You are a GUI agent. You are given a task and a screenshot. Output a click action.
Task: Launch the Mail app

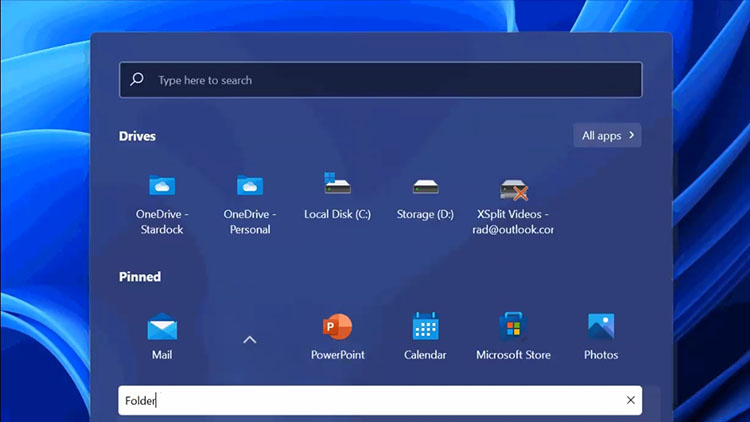(162, 336)
